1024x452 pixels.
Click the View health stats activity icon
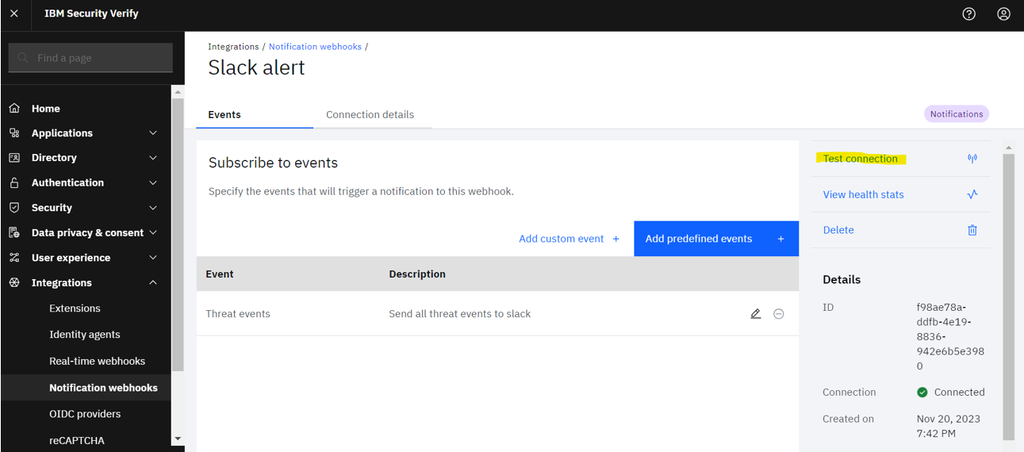click(x=972, y=194)
